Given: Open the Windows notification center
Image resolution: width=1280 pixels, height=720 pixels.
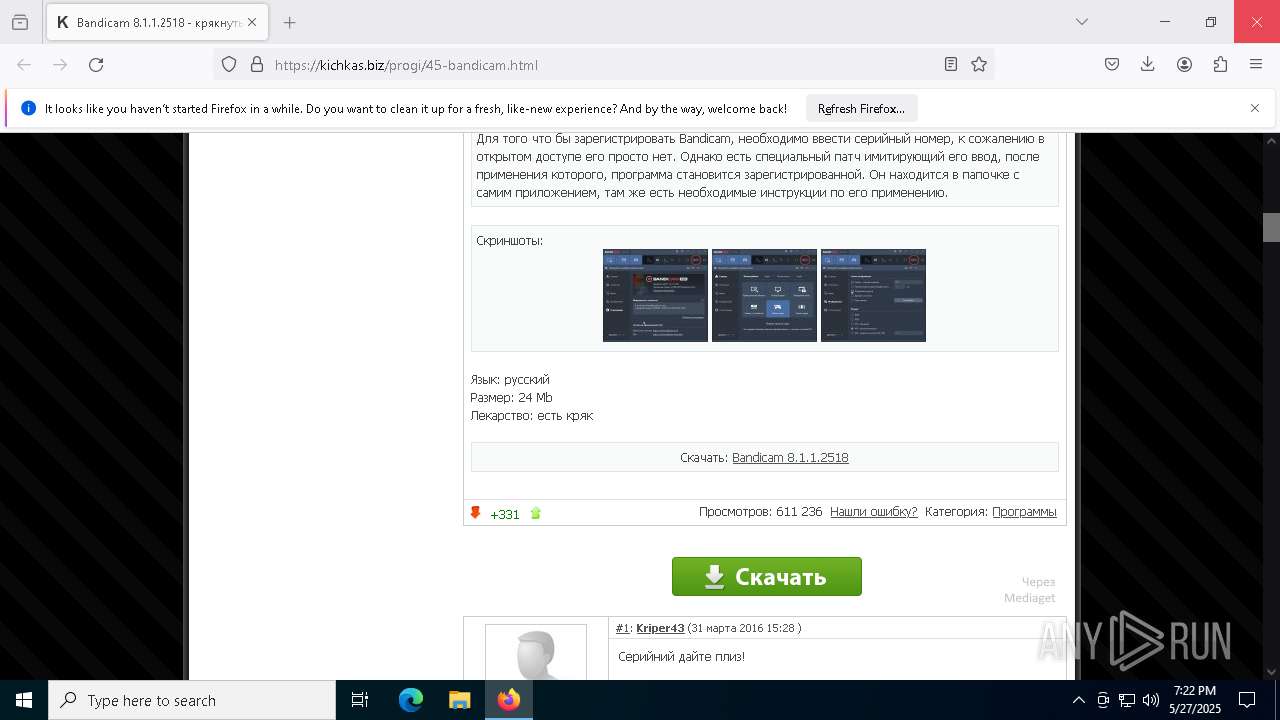Looking at the screenshot, I should 1247,700.
